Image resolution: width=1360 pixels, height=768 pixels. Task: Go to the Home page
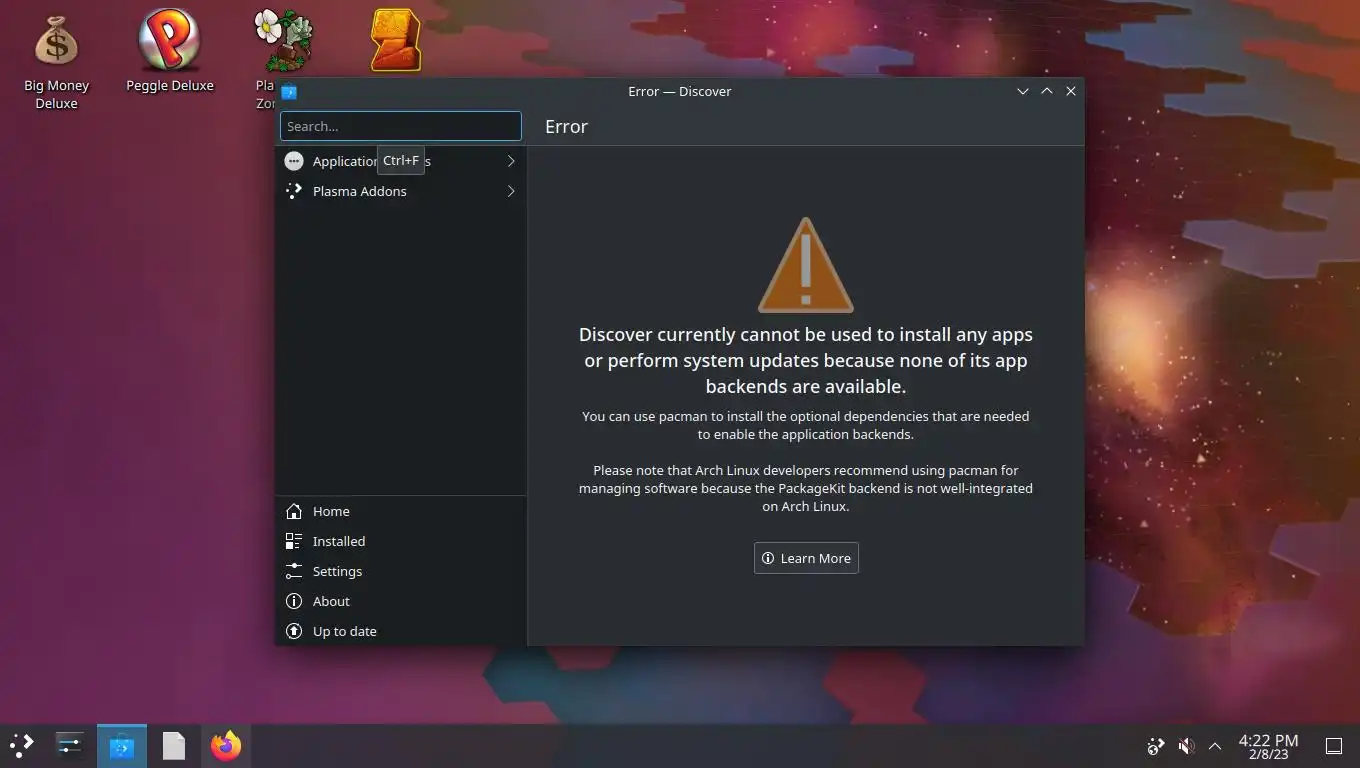(x=400, y=511)
